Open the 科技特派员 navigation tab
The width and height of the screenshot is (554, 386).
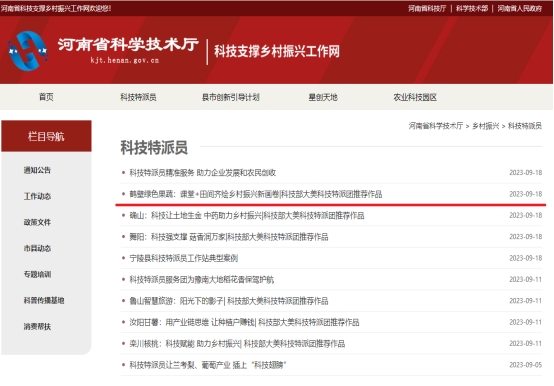click(x=138, y=97)
